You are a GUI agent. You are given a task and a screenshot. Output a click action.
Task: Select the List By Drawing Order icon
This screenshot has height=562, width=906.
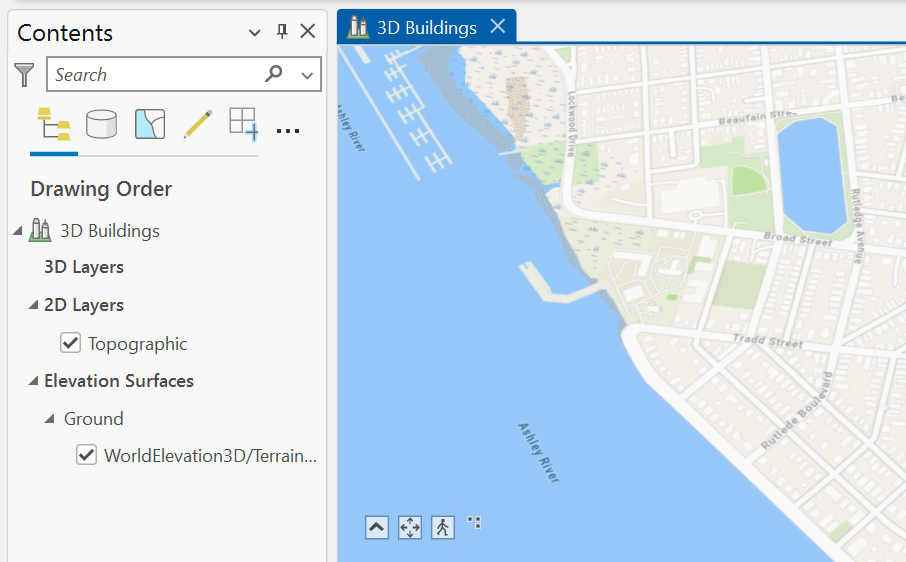54,124
